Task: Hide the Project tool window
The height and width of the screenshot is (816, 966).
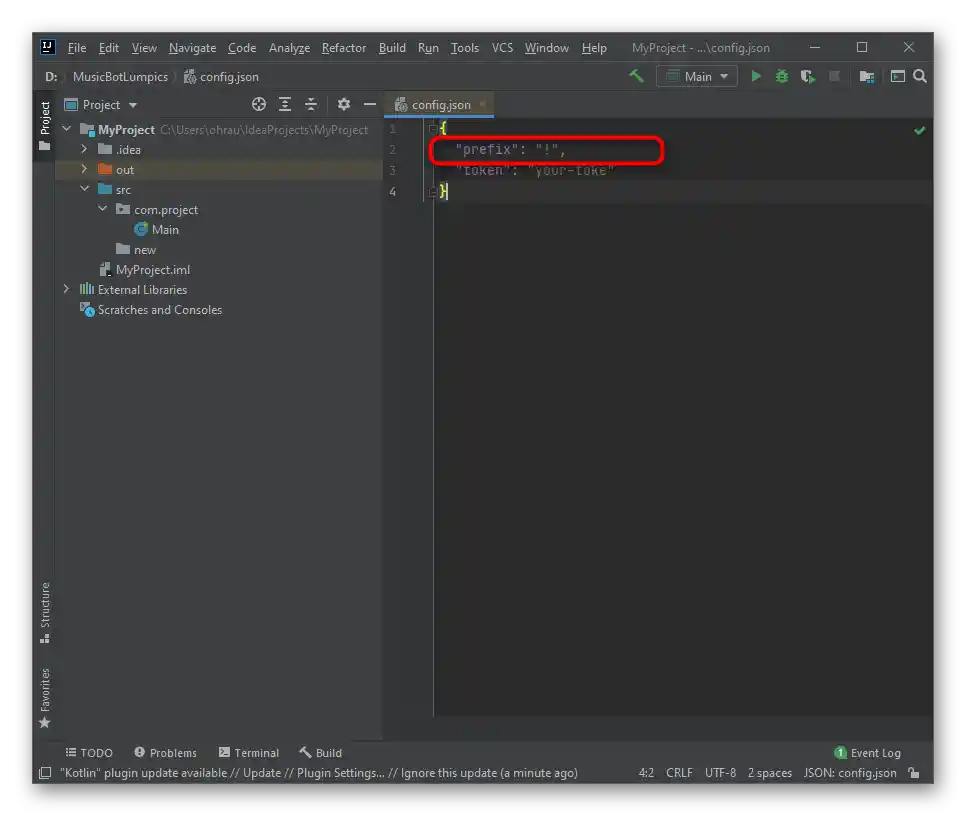Action: point(369,104)
